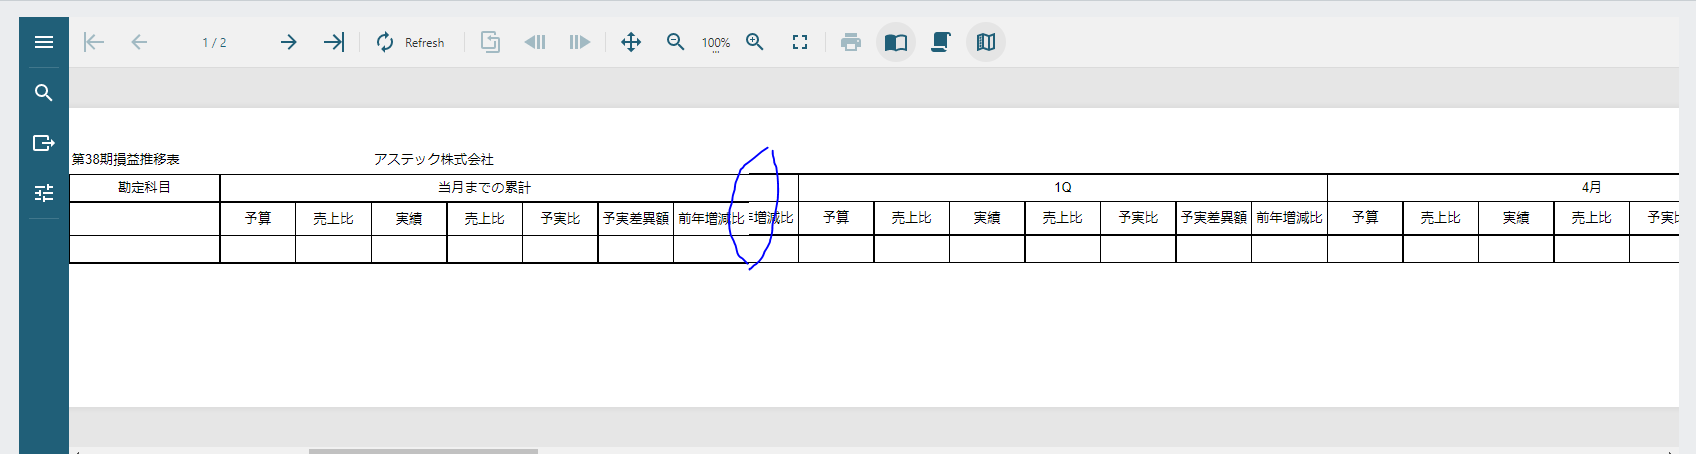Click 前年増減比 under the 1Q group
This screenshot has width=1696, height=454.
pyautogui.click(x=1290, y=217)
